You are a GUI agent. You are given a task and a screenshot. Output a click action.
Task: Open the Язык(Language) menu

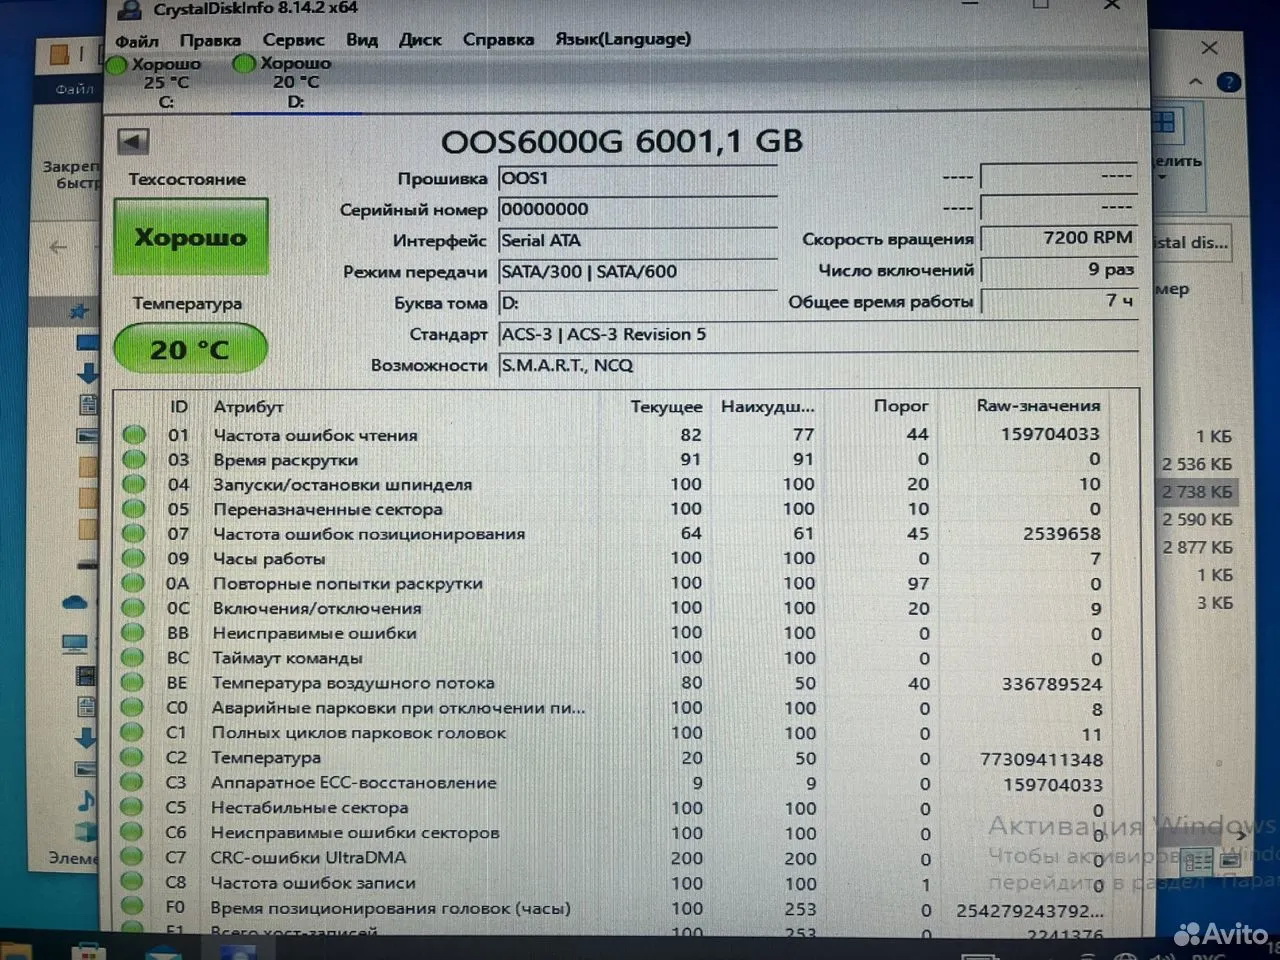pos(623,39)
